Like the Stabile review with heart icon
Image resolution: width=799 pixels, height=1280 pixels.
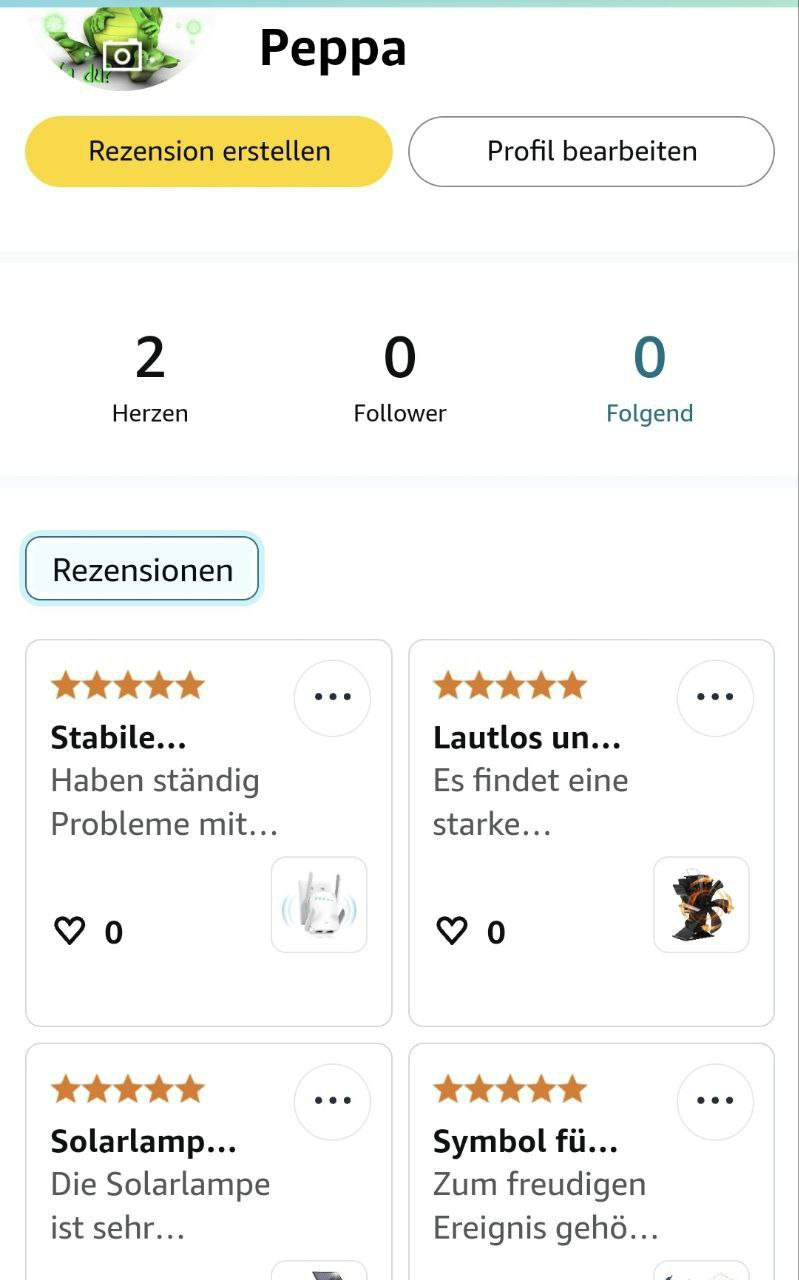coord(69,932)
